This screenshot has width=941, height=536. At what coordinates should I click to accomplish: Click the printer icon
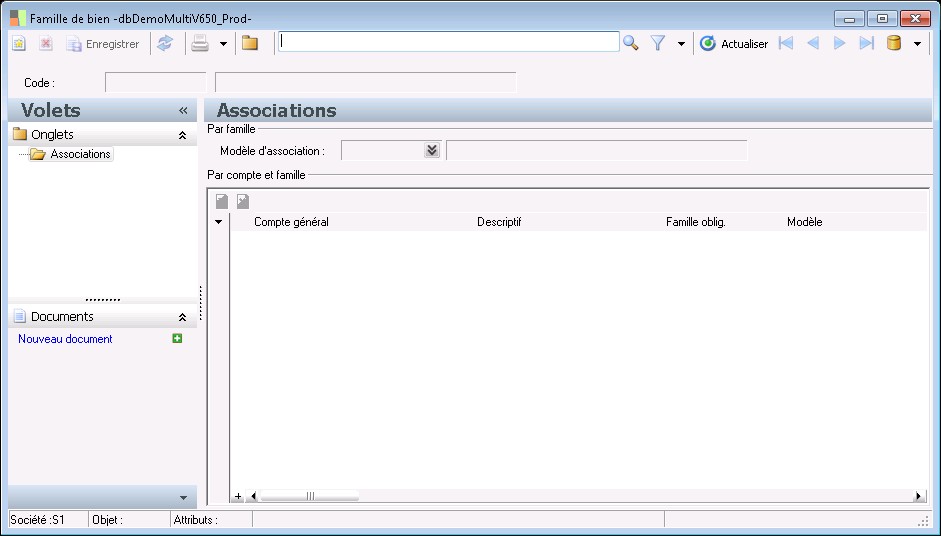(x=200, y=43)
